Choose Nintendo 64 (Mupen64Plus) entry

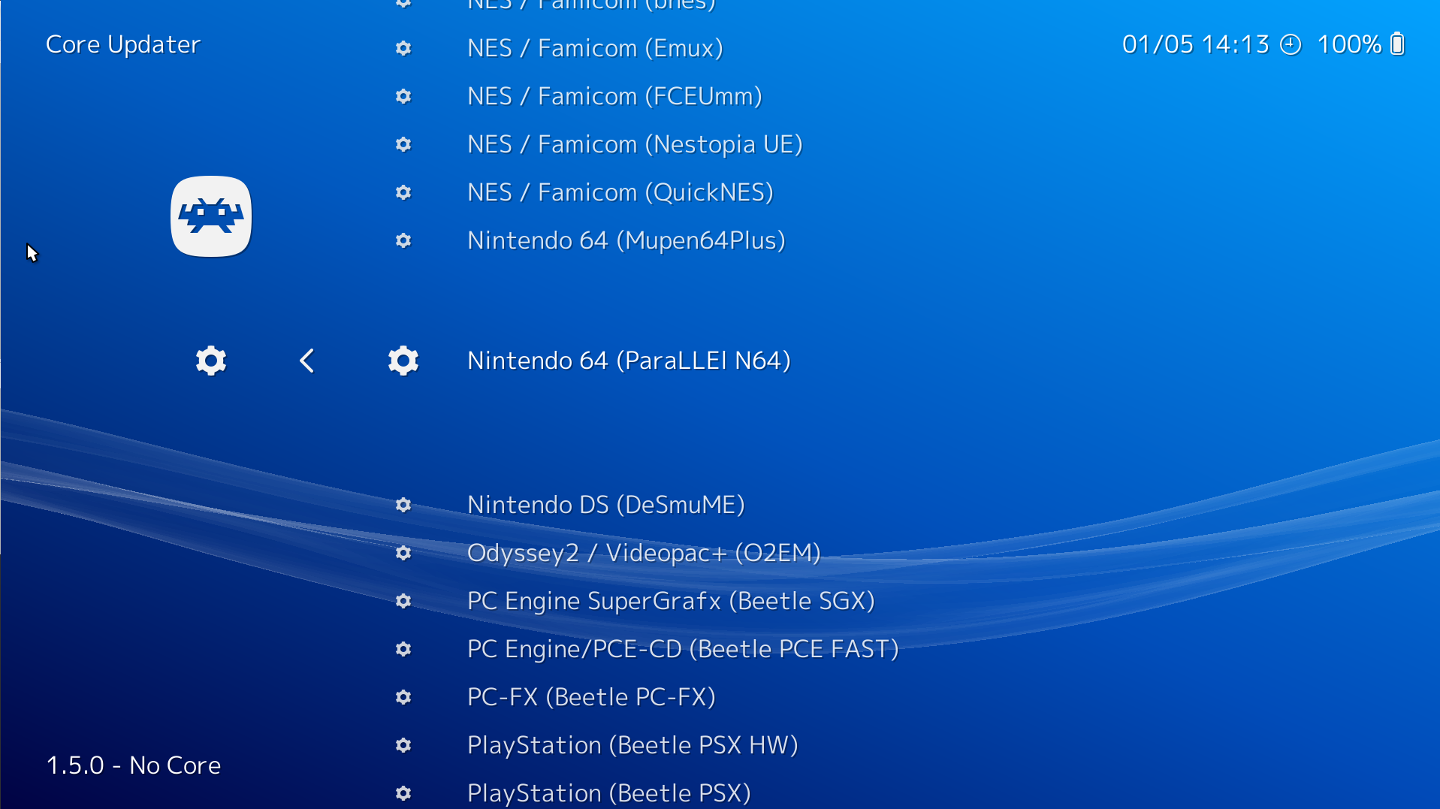coord(626,240)
